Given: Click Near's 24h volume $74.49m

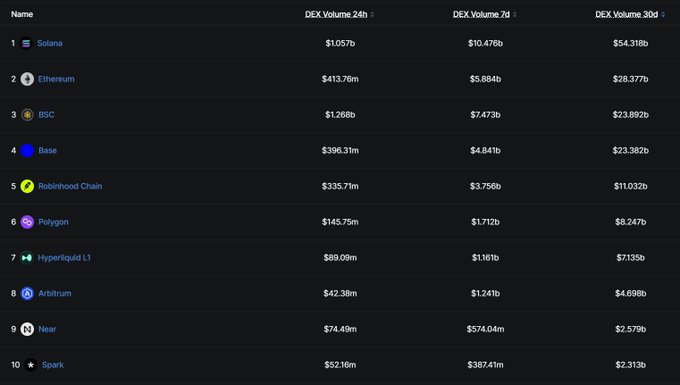Looking at the screenshot, I should click(340, 329).
